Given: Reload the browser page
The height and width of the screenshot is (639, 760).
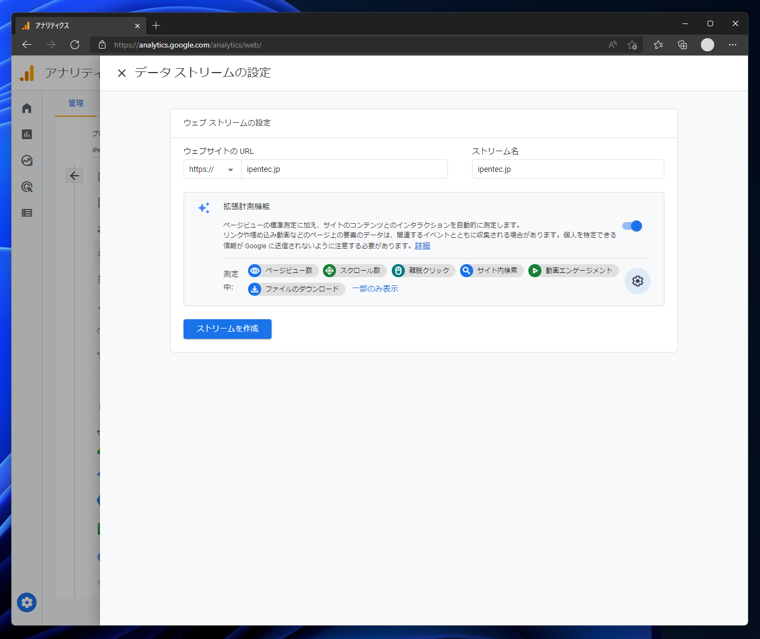Looking at the screenshot, I should coord(75,45).
